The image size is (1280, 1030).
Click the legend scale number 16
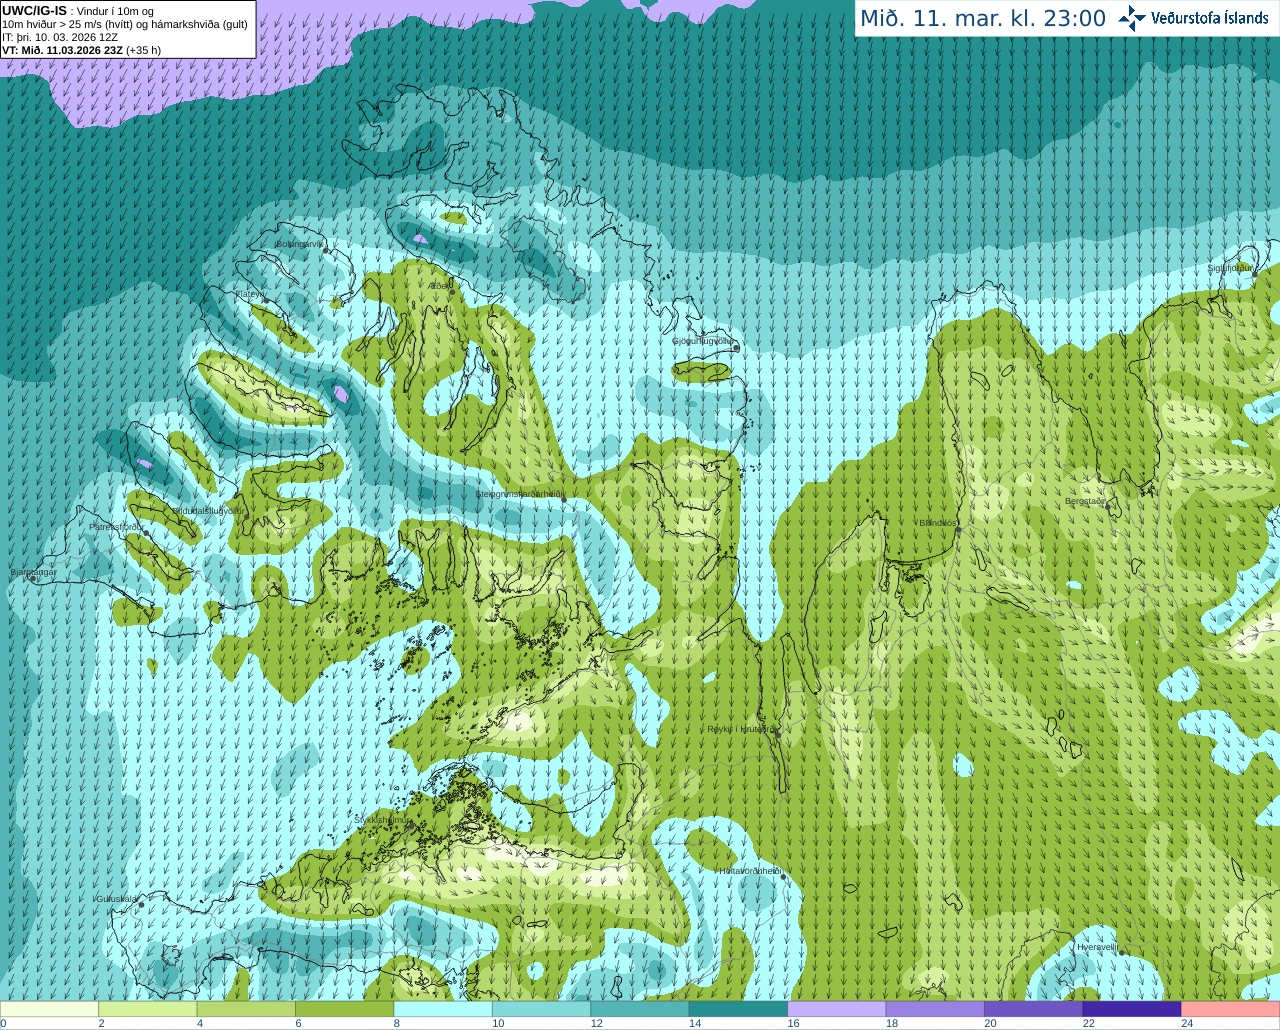793,1023
